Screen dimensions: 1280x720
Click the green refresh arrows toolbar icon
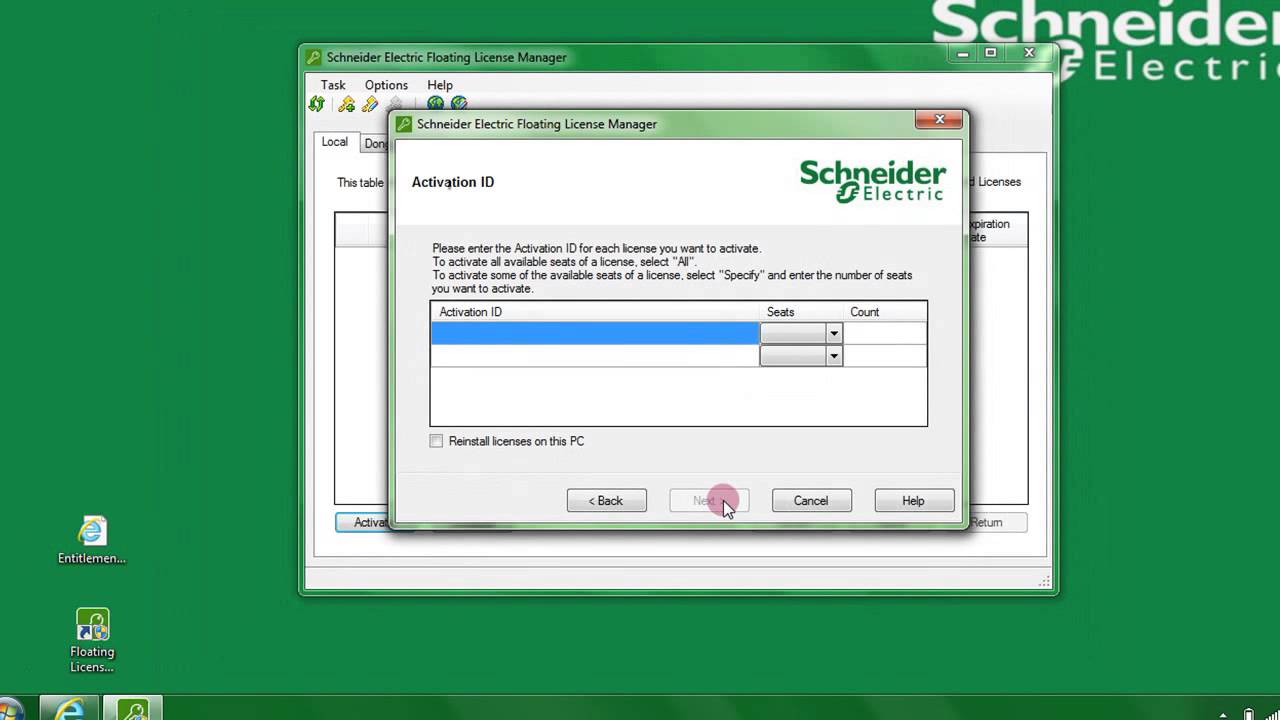point(317,104)
